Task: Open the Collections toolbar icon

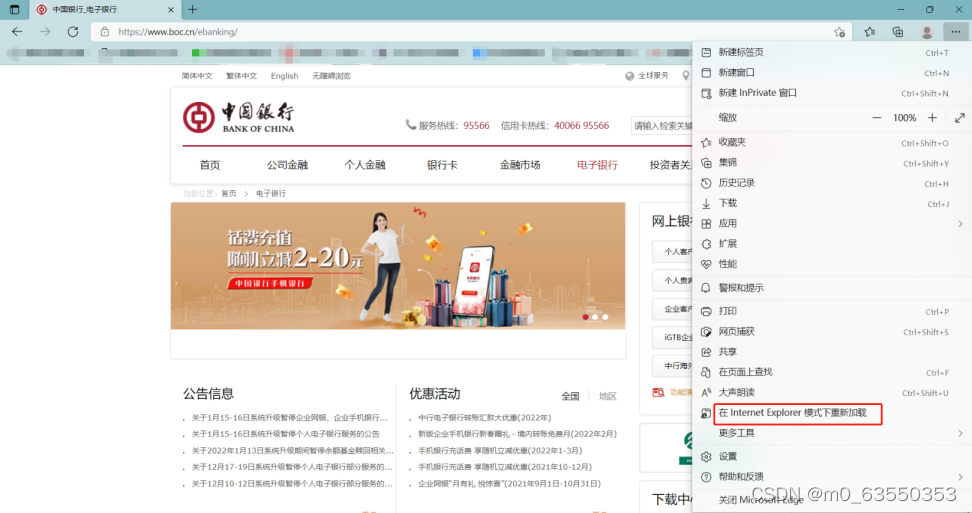Action: click(x=898, y=32)
